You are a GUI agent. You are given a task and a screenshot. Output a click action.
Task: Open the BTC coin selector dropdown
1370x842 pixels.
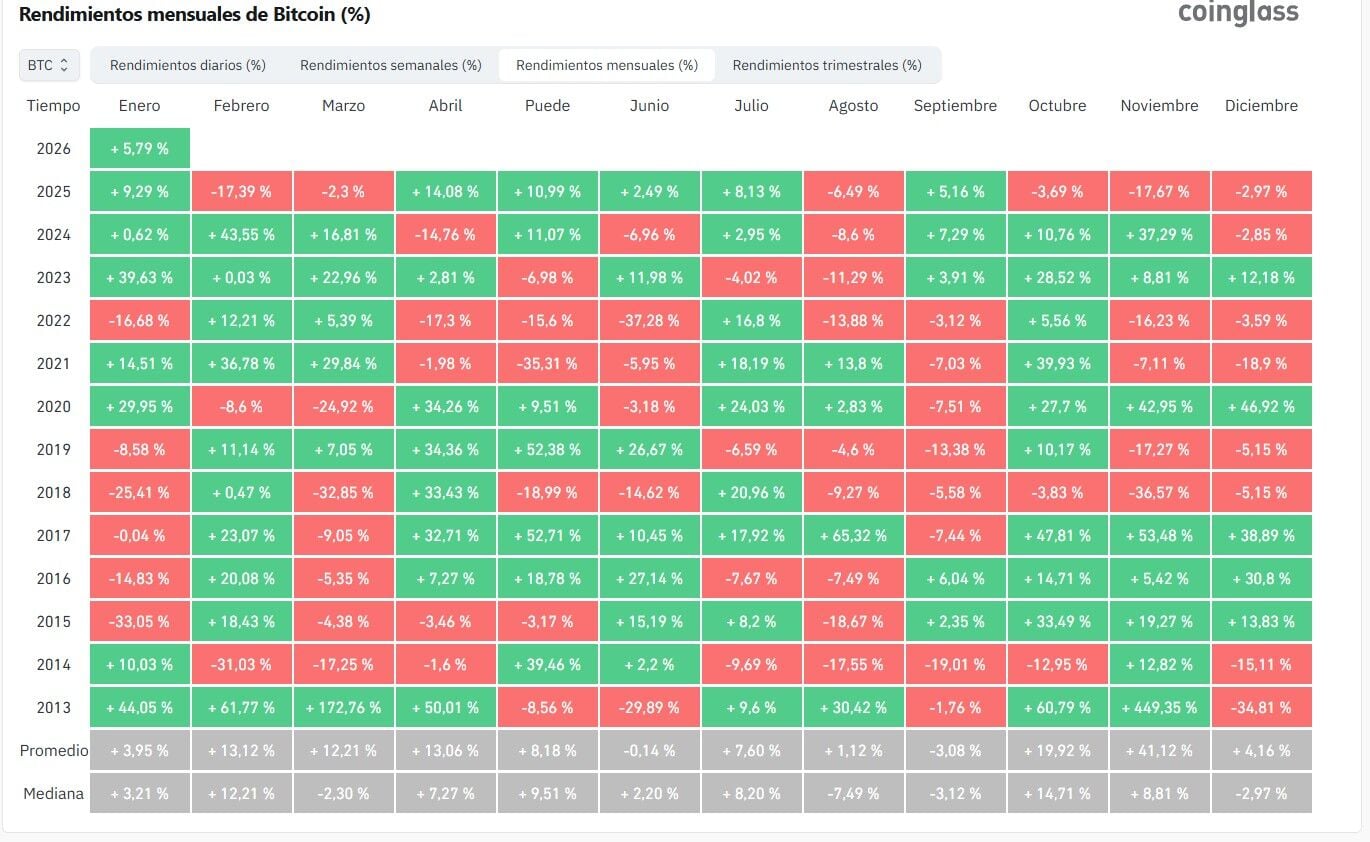(49, 65)
